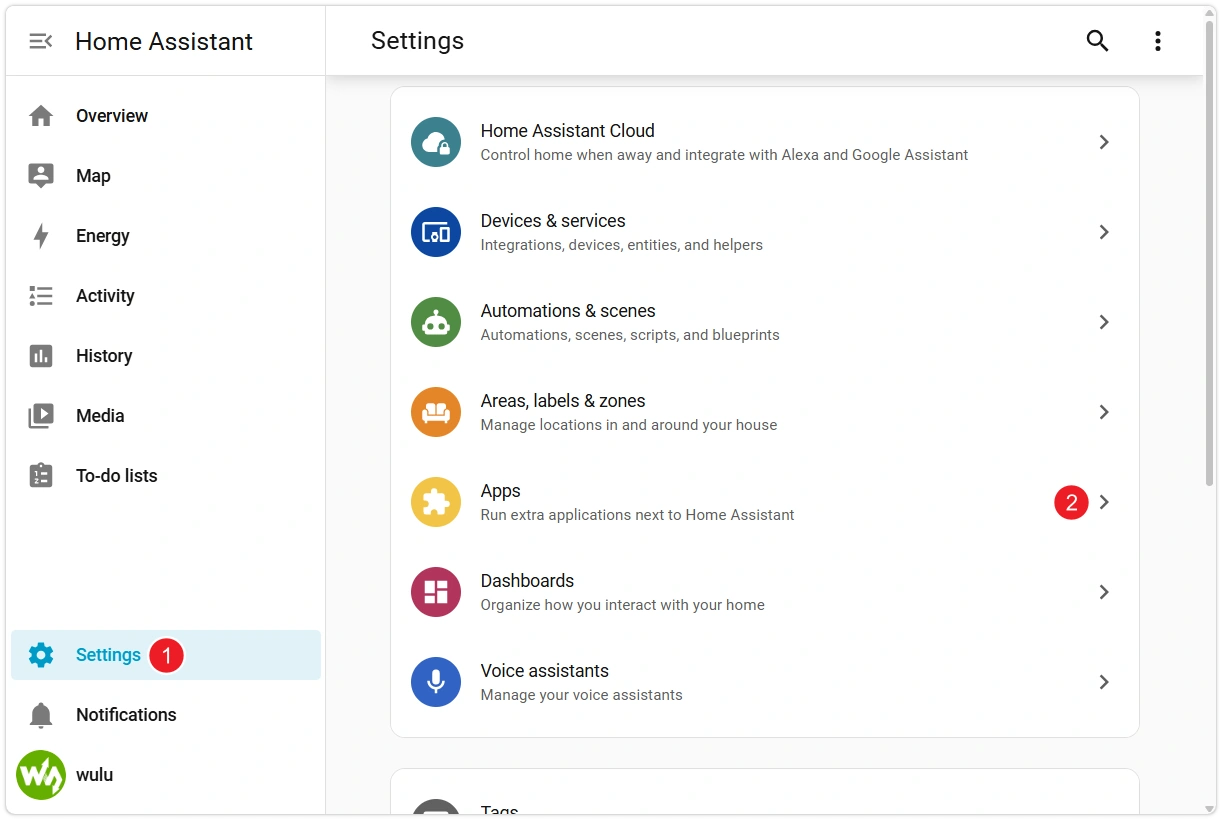Click text 'Manage locations in and around your house'
1222x820 pixels.
tap(629, 425)
